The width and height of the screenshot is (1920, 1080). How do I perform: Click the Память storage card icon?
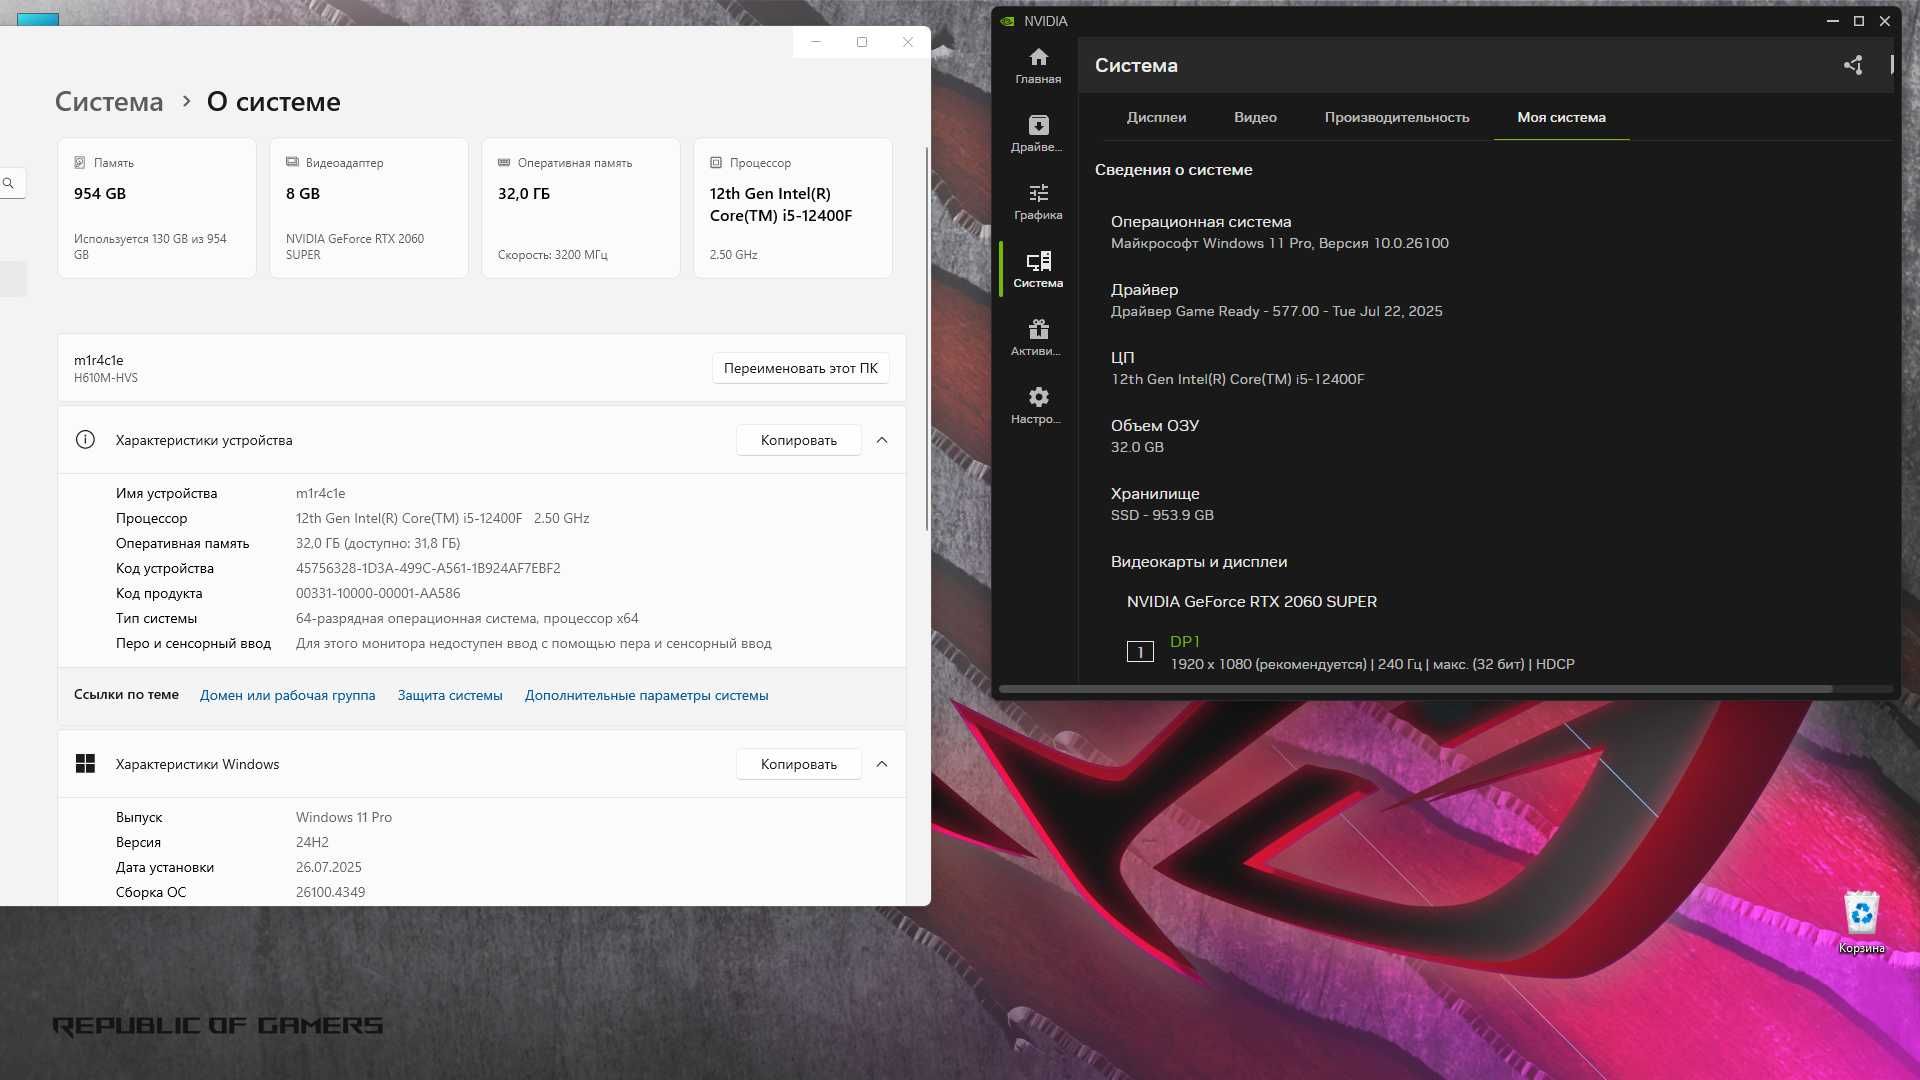80,162
